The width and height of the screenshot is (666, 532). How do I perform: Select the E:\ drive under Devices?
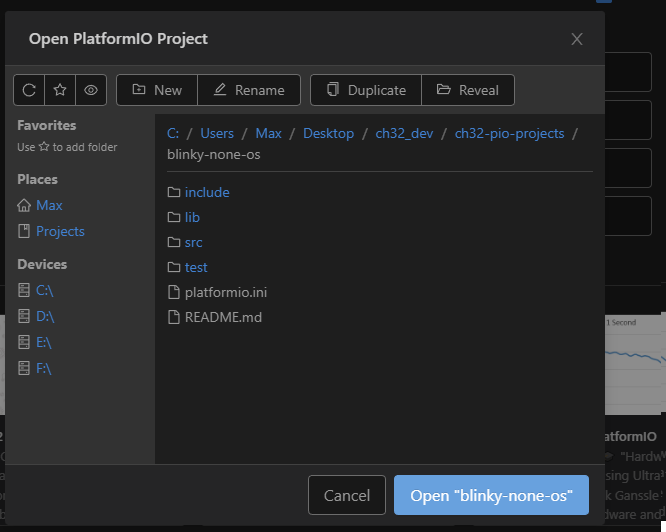click(x=44, y=342)
